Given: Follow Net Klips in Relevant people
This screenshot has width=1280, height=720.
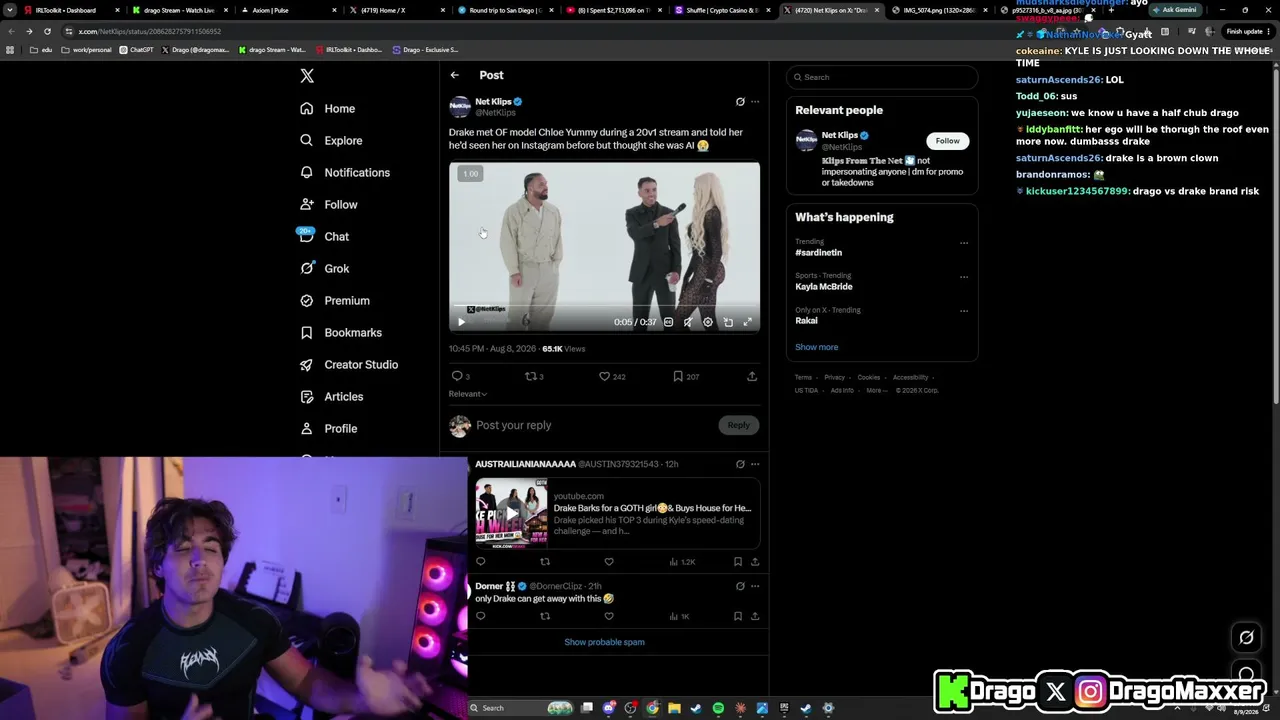Looking at the screenshot, I should click(x=947, y=141).
